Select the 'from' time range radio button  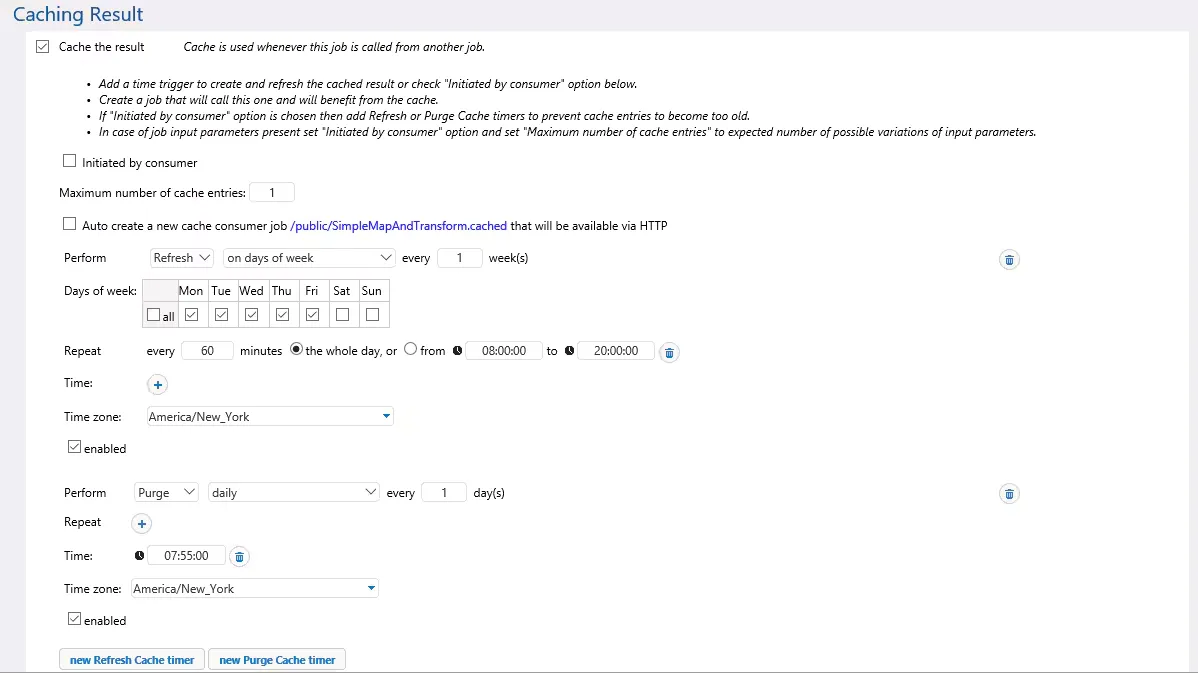tap(411, 350)
